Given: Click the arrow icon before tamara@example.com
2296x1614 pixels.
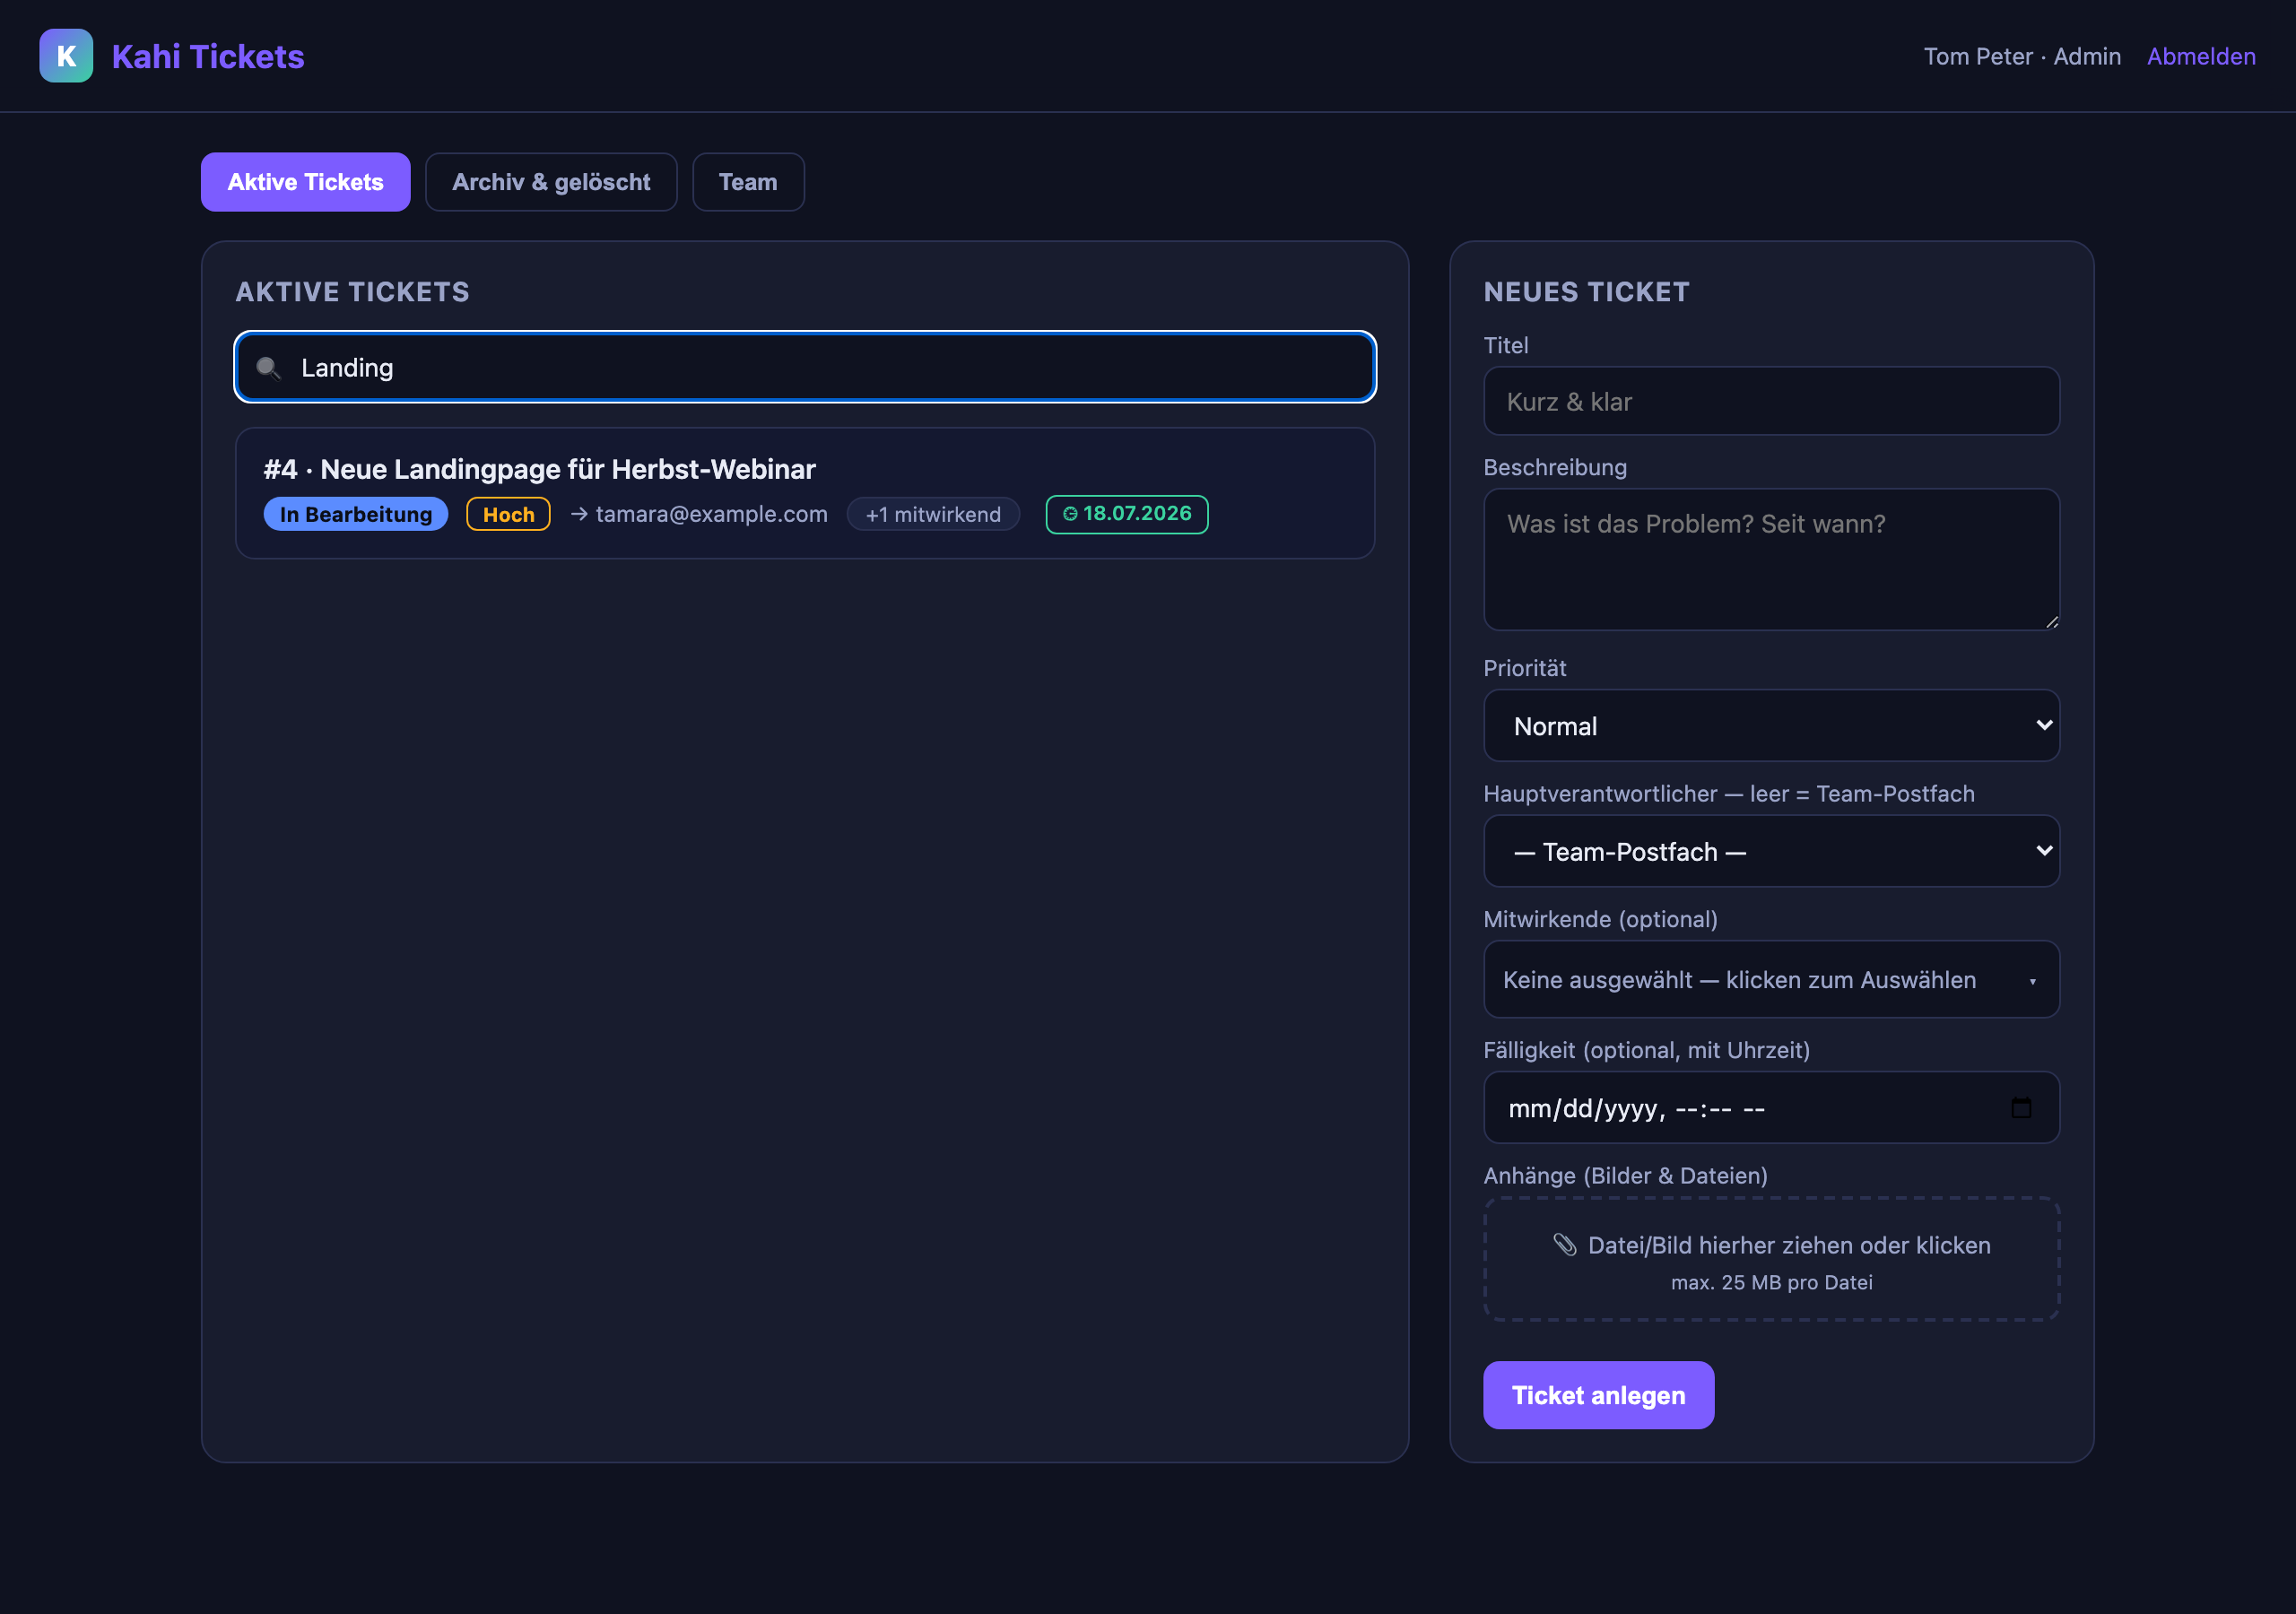Looking at the screenshot, I should (x=579, y=514).
